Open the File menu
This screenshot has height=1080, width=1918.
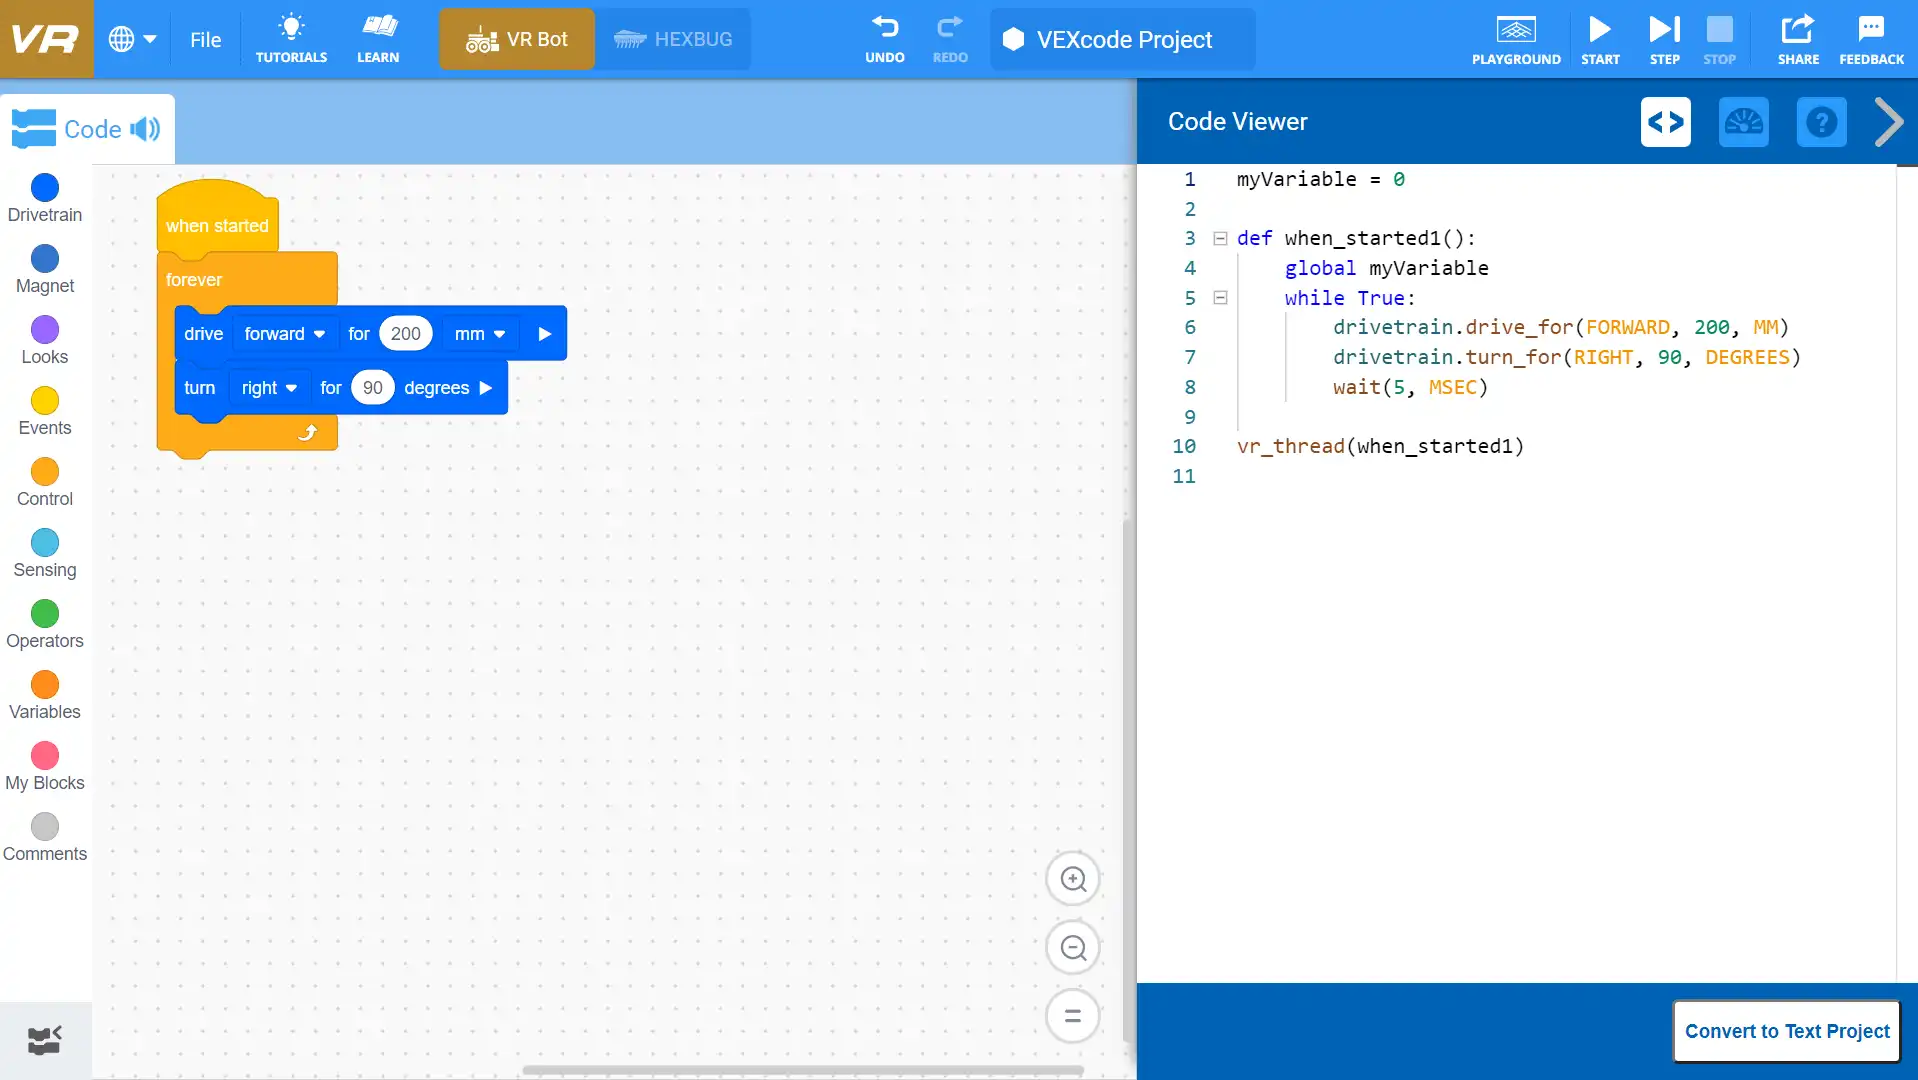pyautogui.click(x=205, y=40)
